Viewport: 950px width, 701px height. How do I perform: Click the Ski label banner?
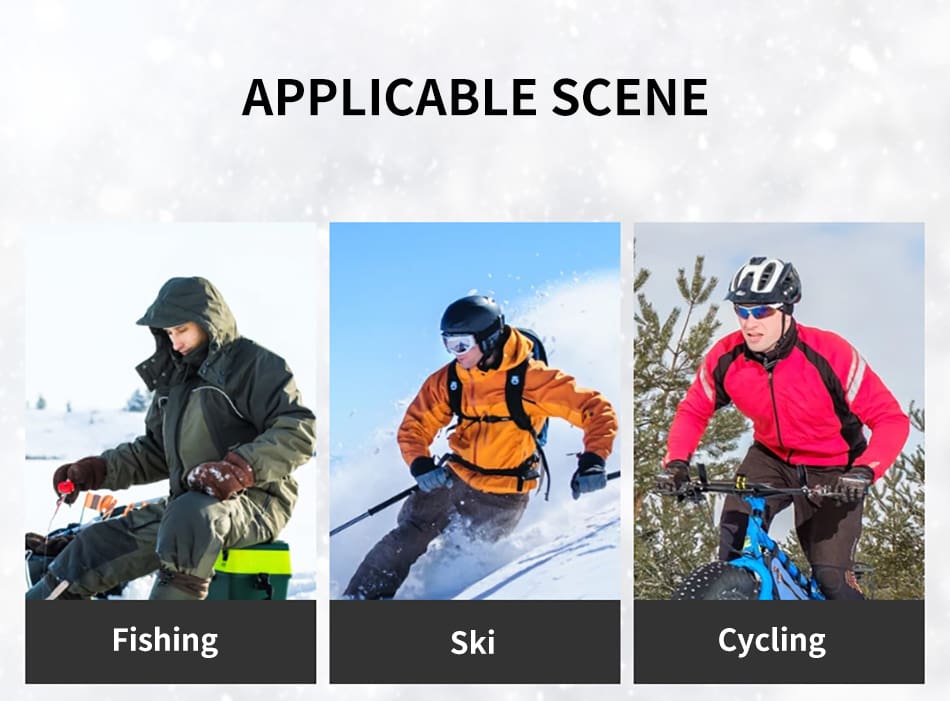tap(474, 642)
